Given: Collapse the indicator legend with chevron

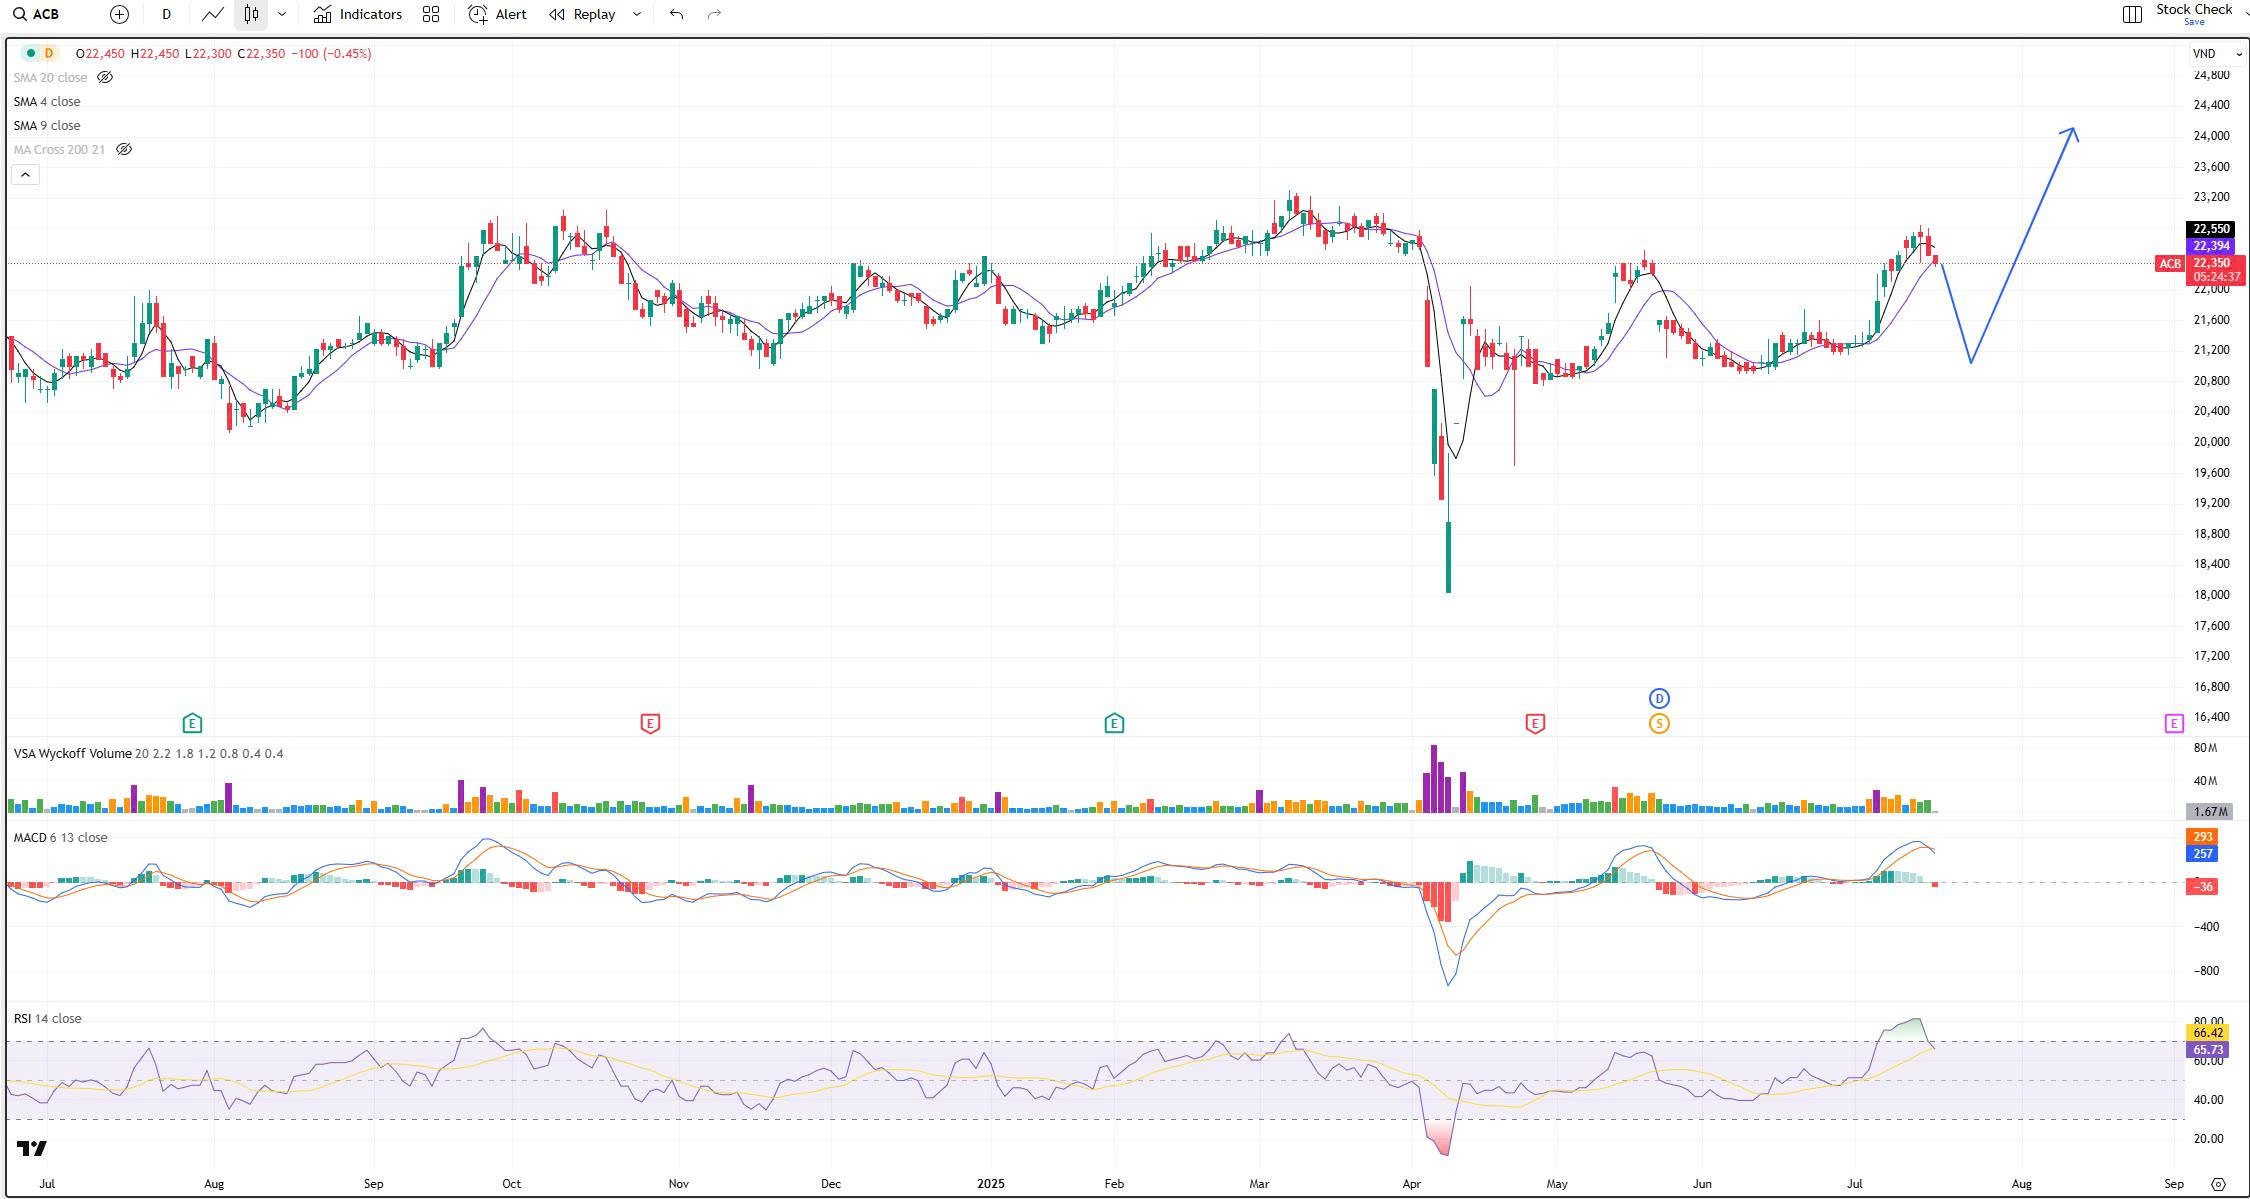Looking at the screenshot, I should coord(25,175).
